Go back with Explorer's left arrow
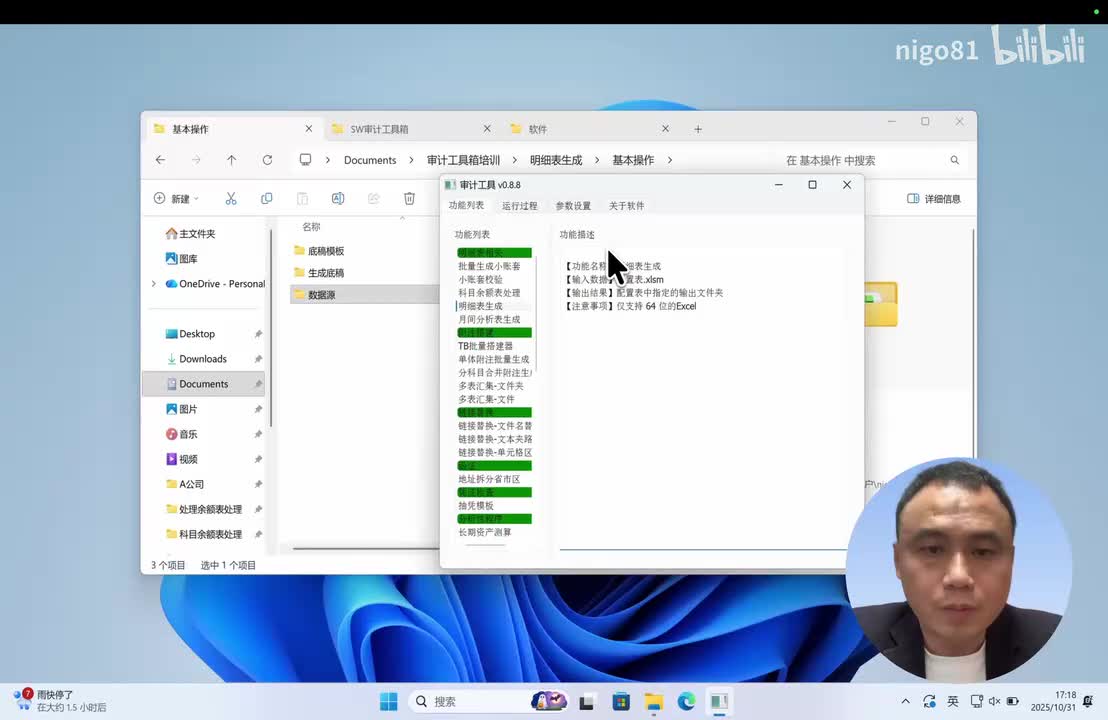Screen dimensions: 1108x720 click(x=160, y=160)
